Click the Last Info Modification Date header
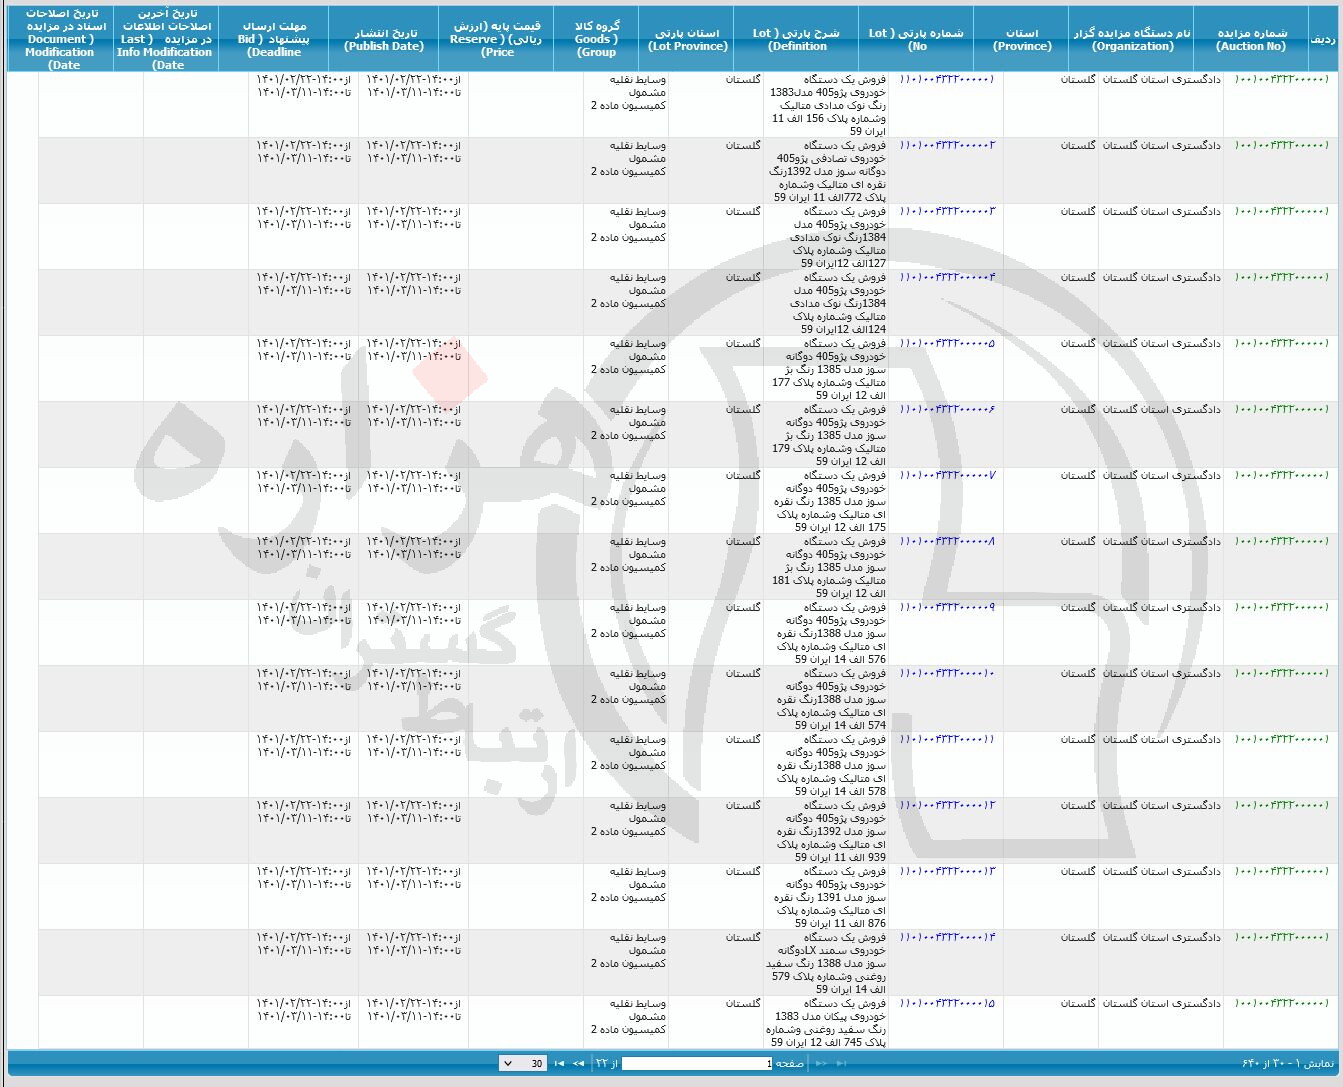Screen dimensions: 1343x1087 (164, 39)
